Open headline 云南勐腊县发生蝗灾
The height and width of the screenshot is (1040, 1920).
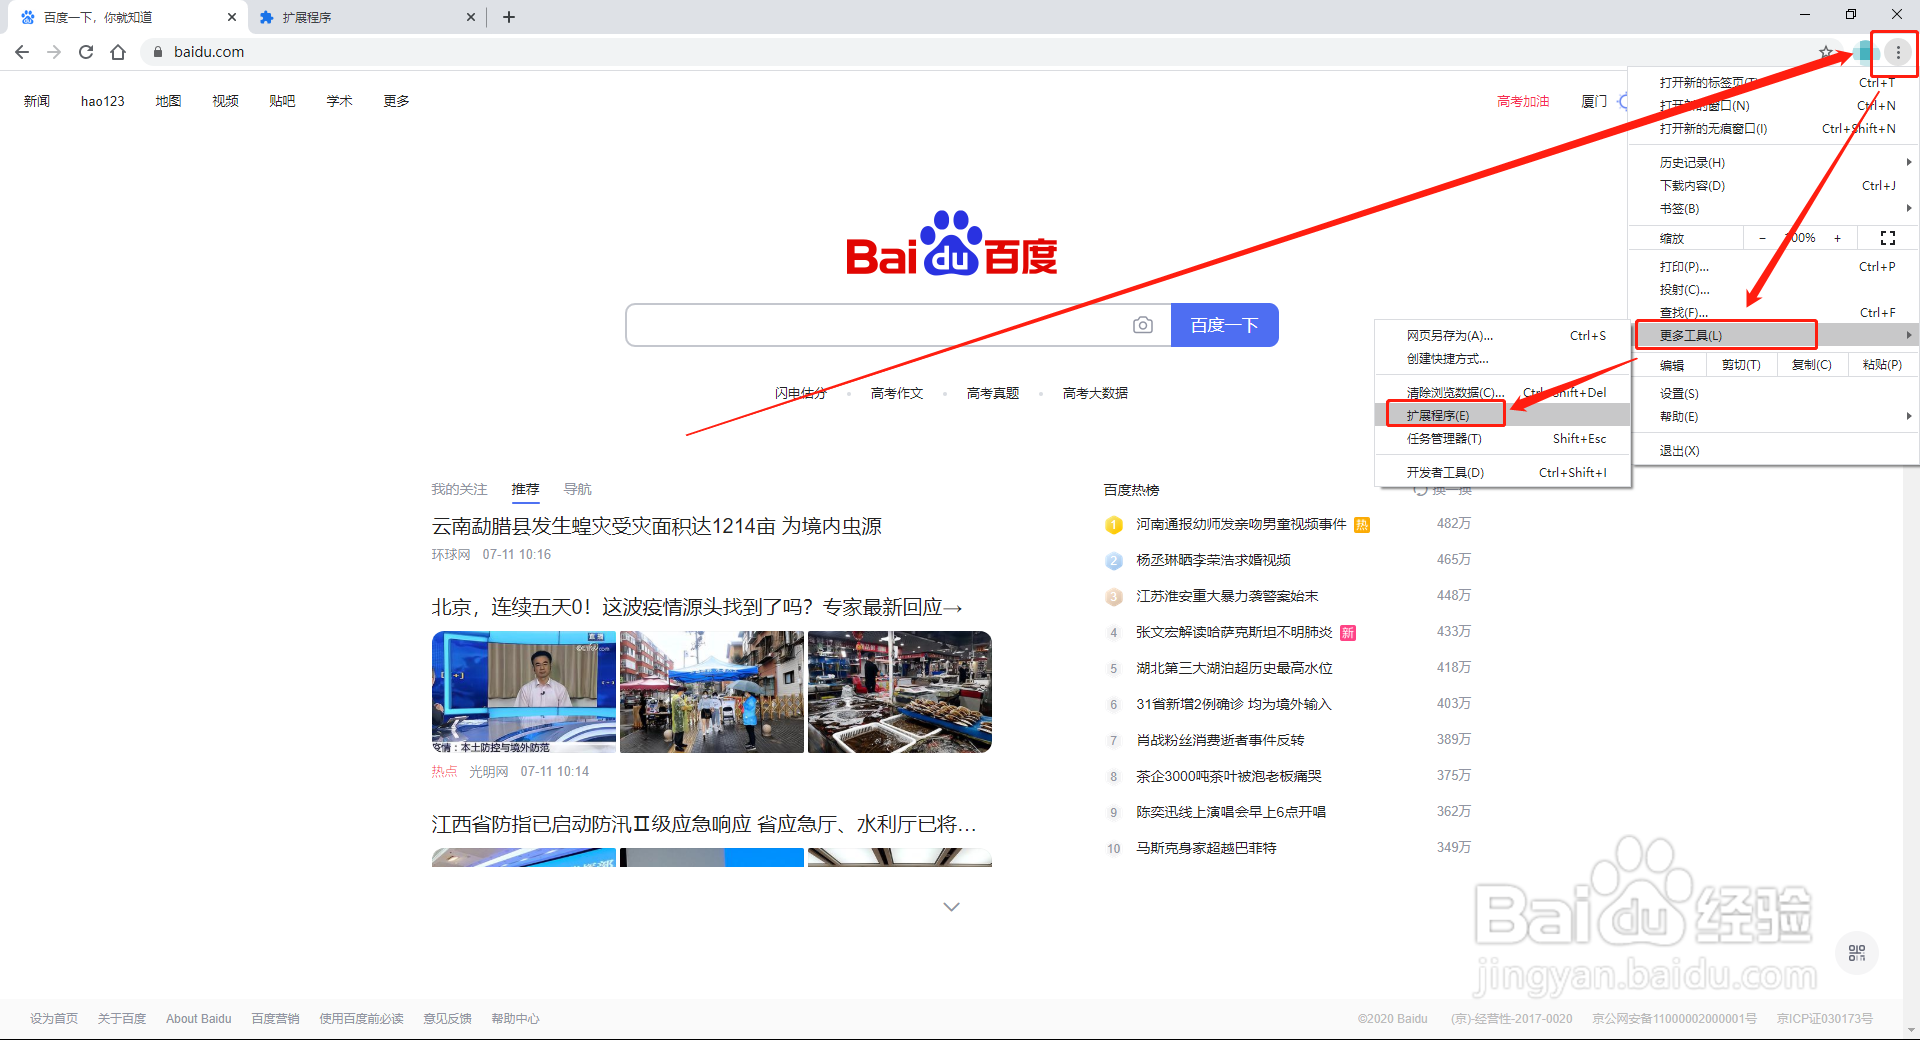[656, 526]
